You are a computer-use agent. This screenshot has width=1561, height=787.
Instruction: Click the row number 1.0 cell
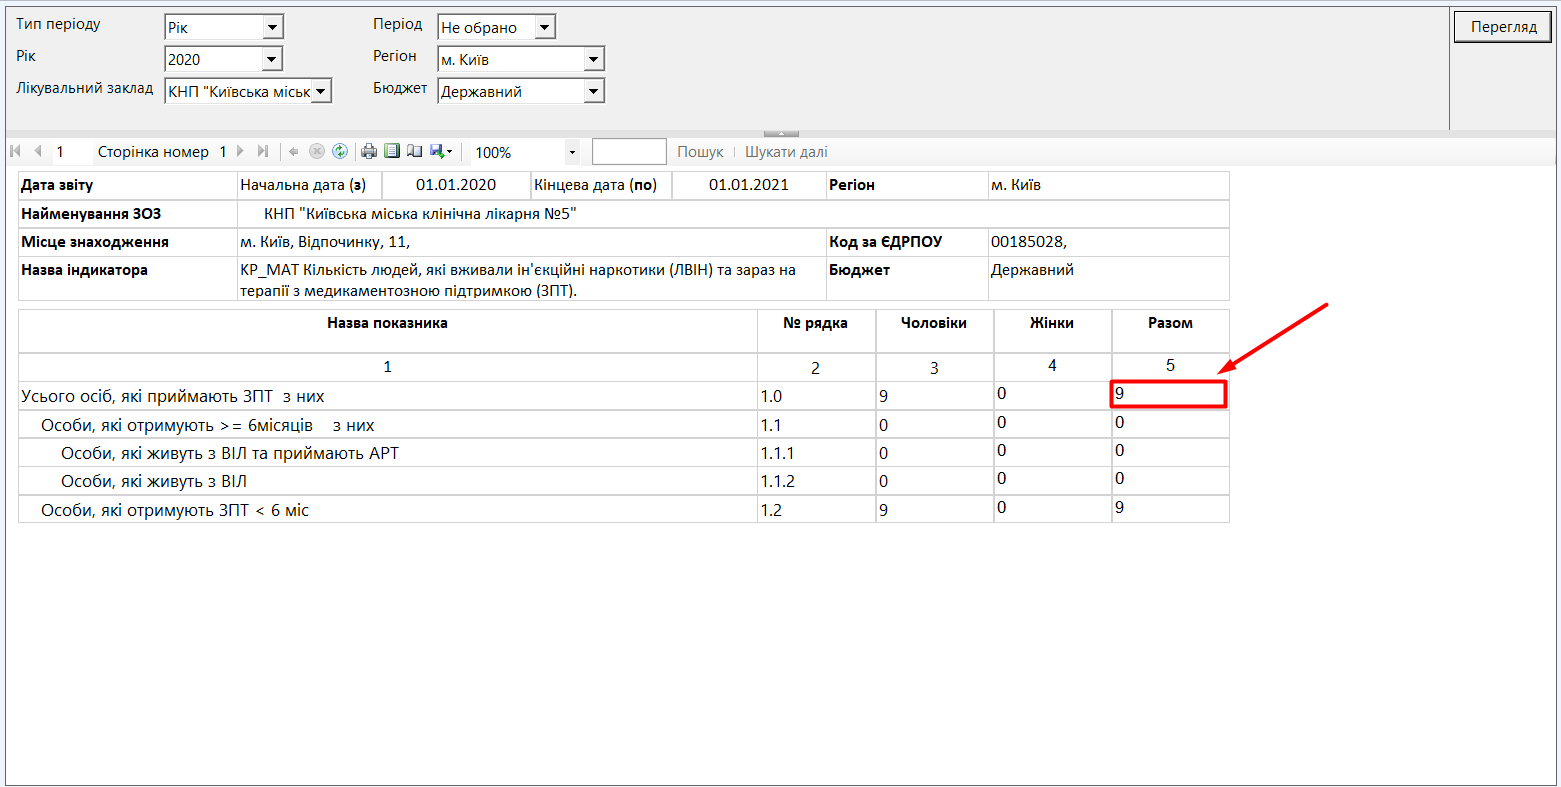tap(816, 396)
